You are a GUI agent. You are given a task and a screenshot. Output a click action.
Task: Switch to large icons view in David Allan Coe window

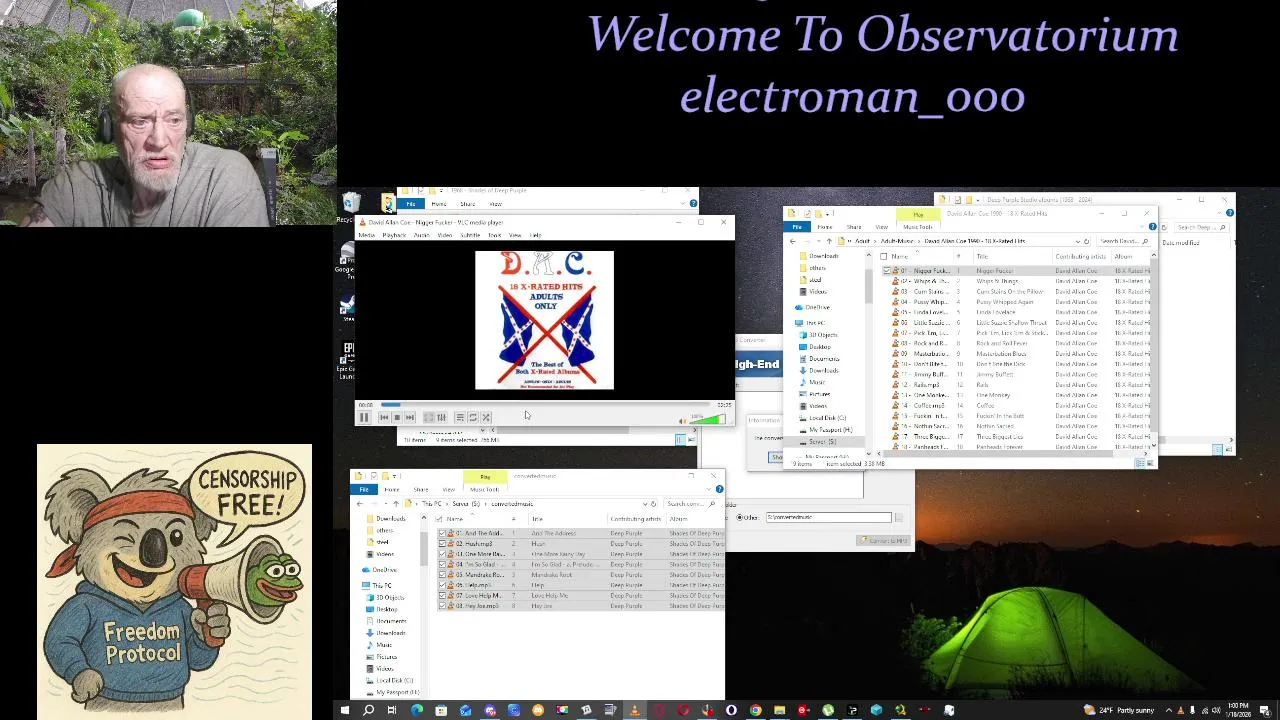[1151, 463]
